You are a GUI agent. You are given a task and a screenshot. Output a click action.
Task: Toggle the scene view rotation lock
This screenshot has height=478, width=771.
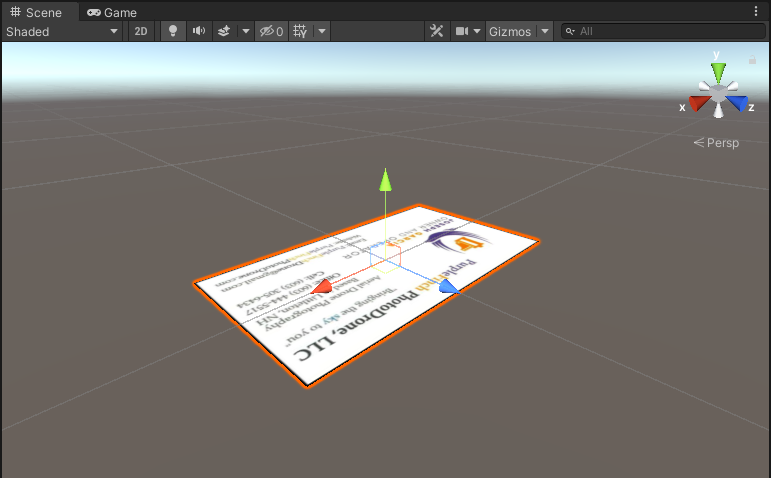tap(752, 60)
